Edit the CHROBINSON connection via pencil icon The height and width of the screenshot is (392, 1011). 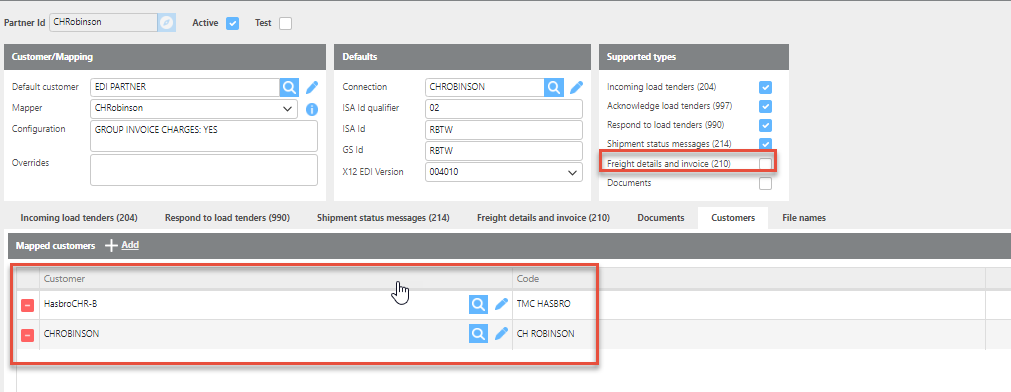tap(577, 87)
